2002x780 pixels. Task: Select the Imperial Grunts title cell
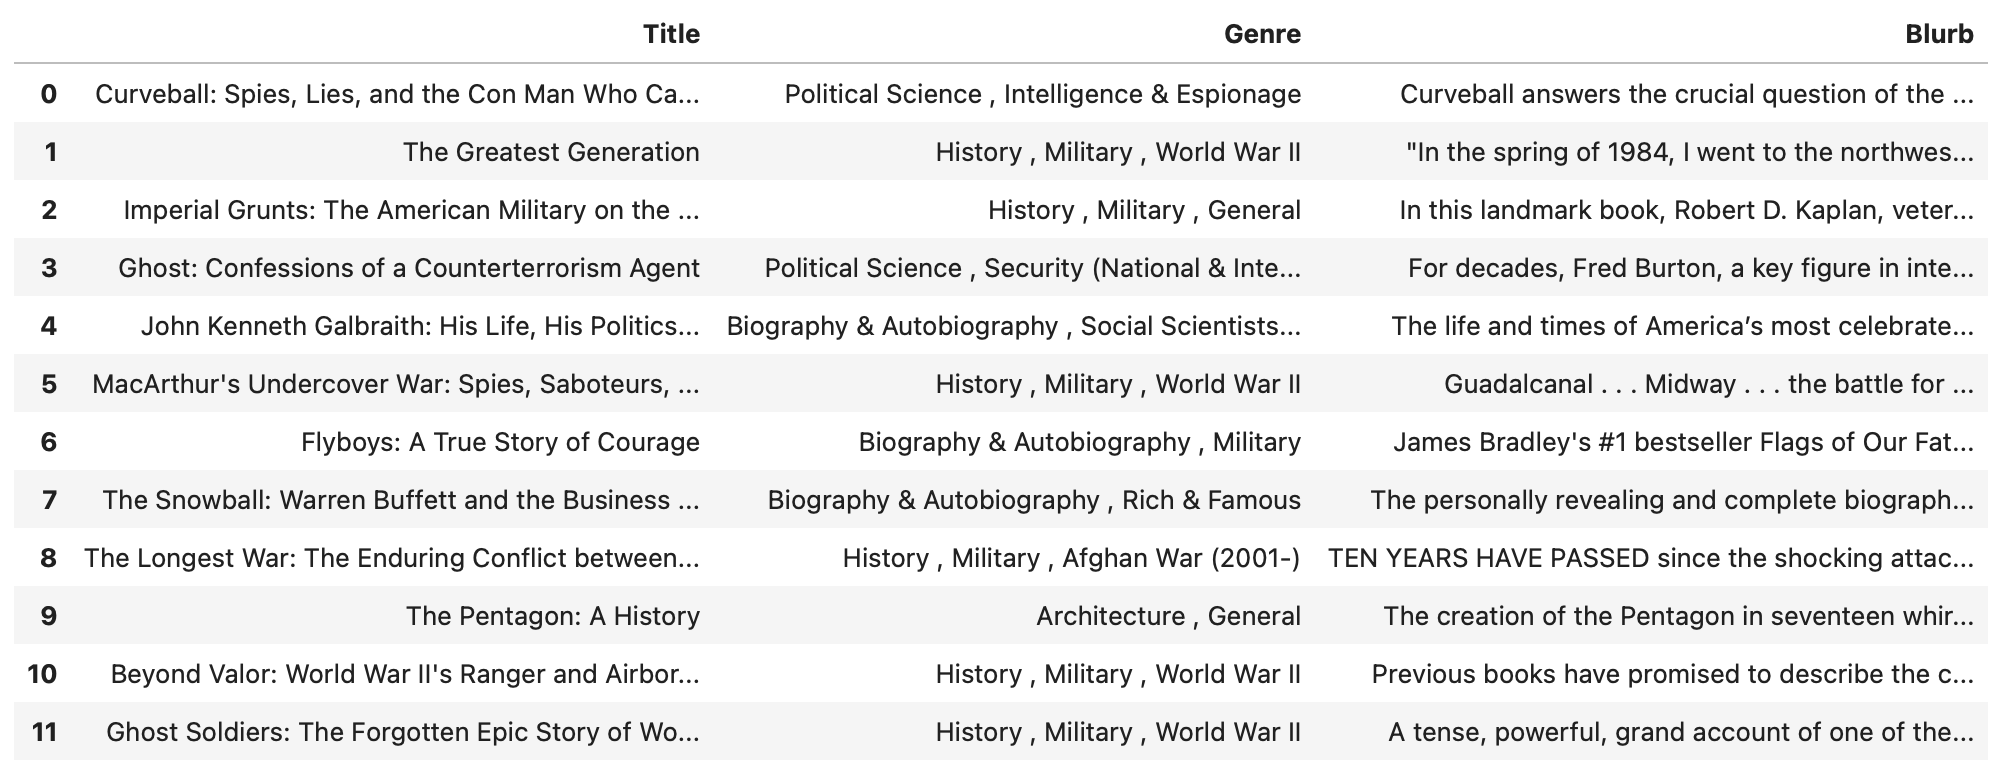point(411,210)
